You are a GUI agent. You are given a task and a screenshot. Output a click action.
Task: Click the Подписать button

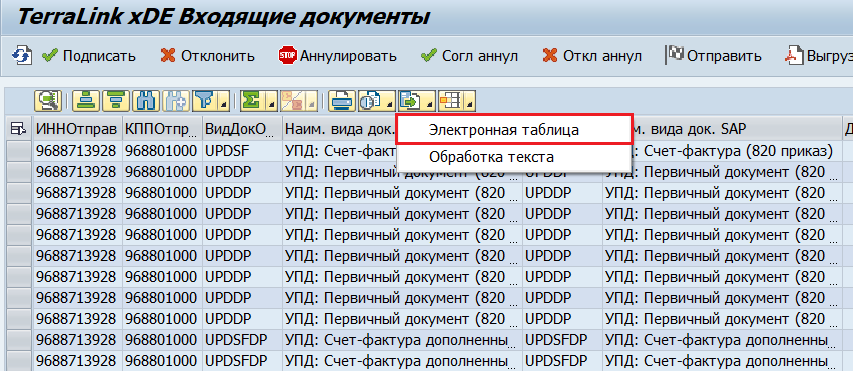click(x=89, y=56)
